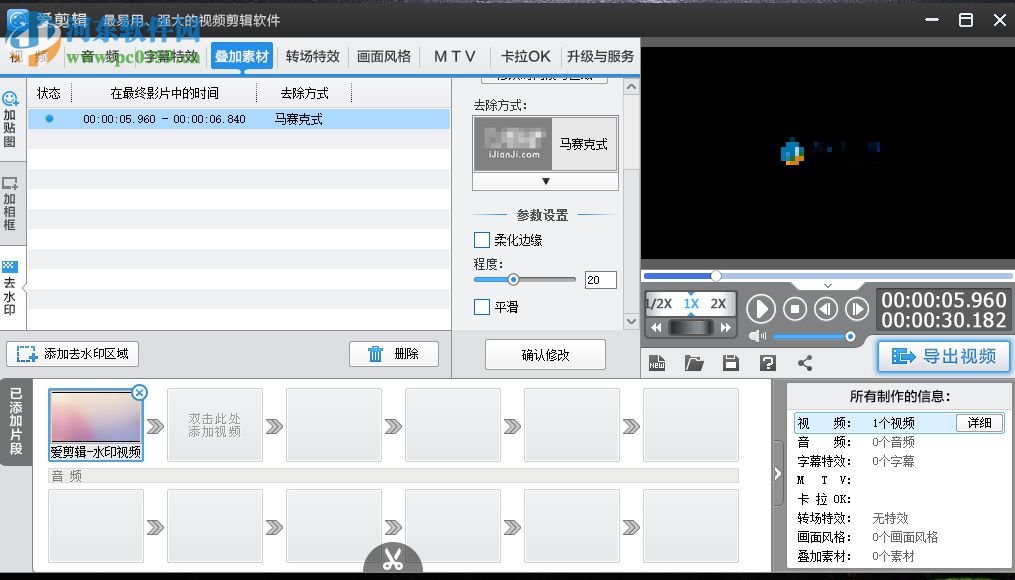Screen dimensions: 1015x580
Task: Save the project with the floppy disk icon
Action: pyautogui.click(x=731, y=363)
